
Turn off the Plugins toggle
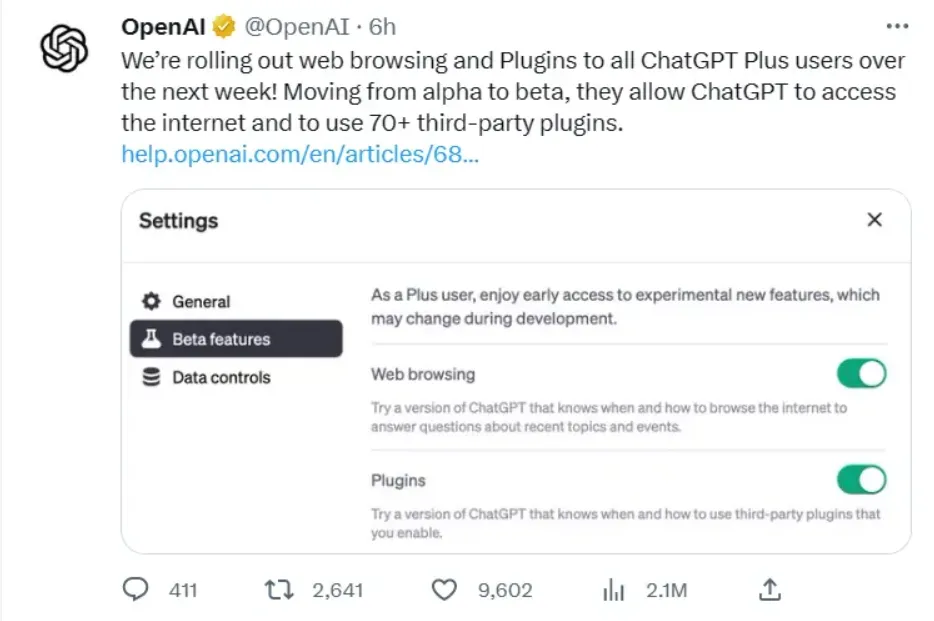click(x=861, y=480)
